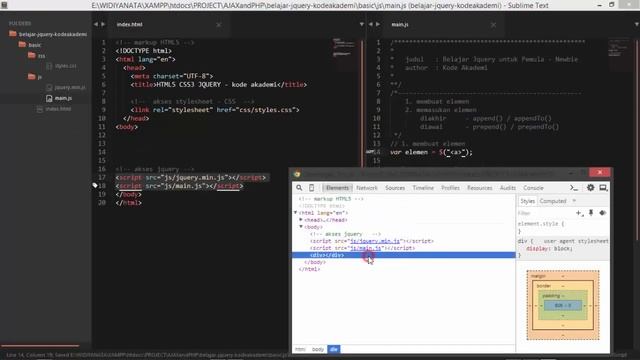Image resolution: width=640 pixels, height=360 pixels.
Task: Collapse the belajar-jquery-kodeakademi folder
Action: [x=13, y=34]
